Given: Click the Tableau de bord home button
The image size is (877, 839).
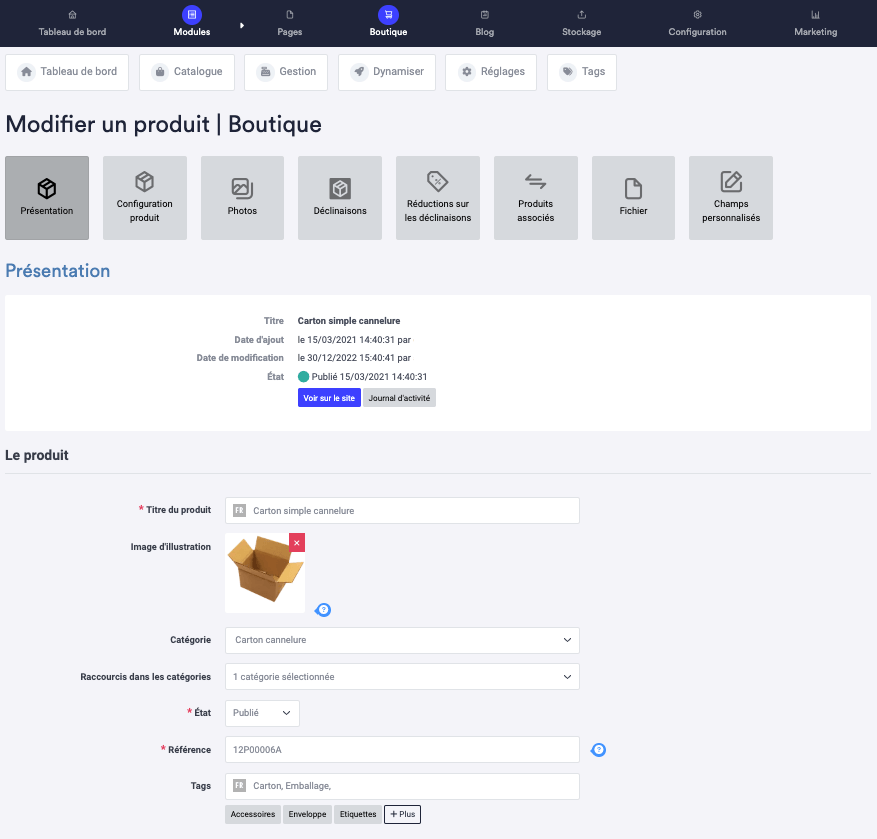Looking at the screenshot, I should point(67,72).
